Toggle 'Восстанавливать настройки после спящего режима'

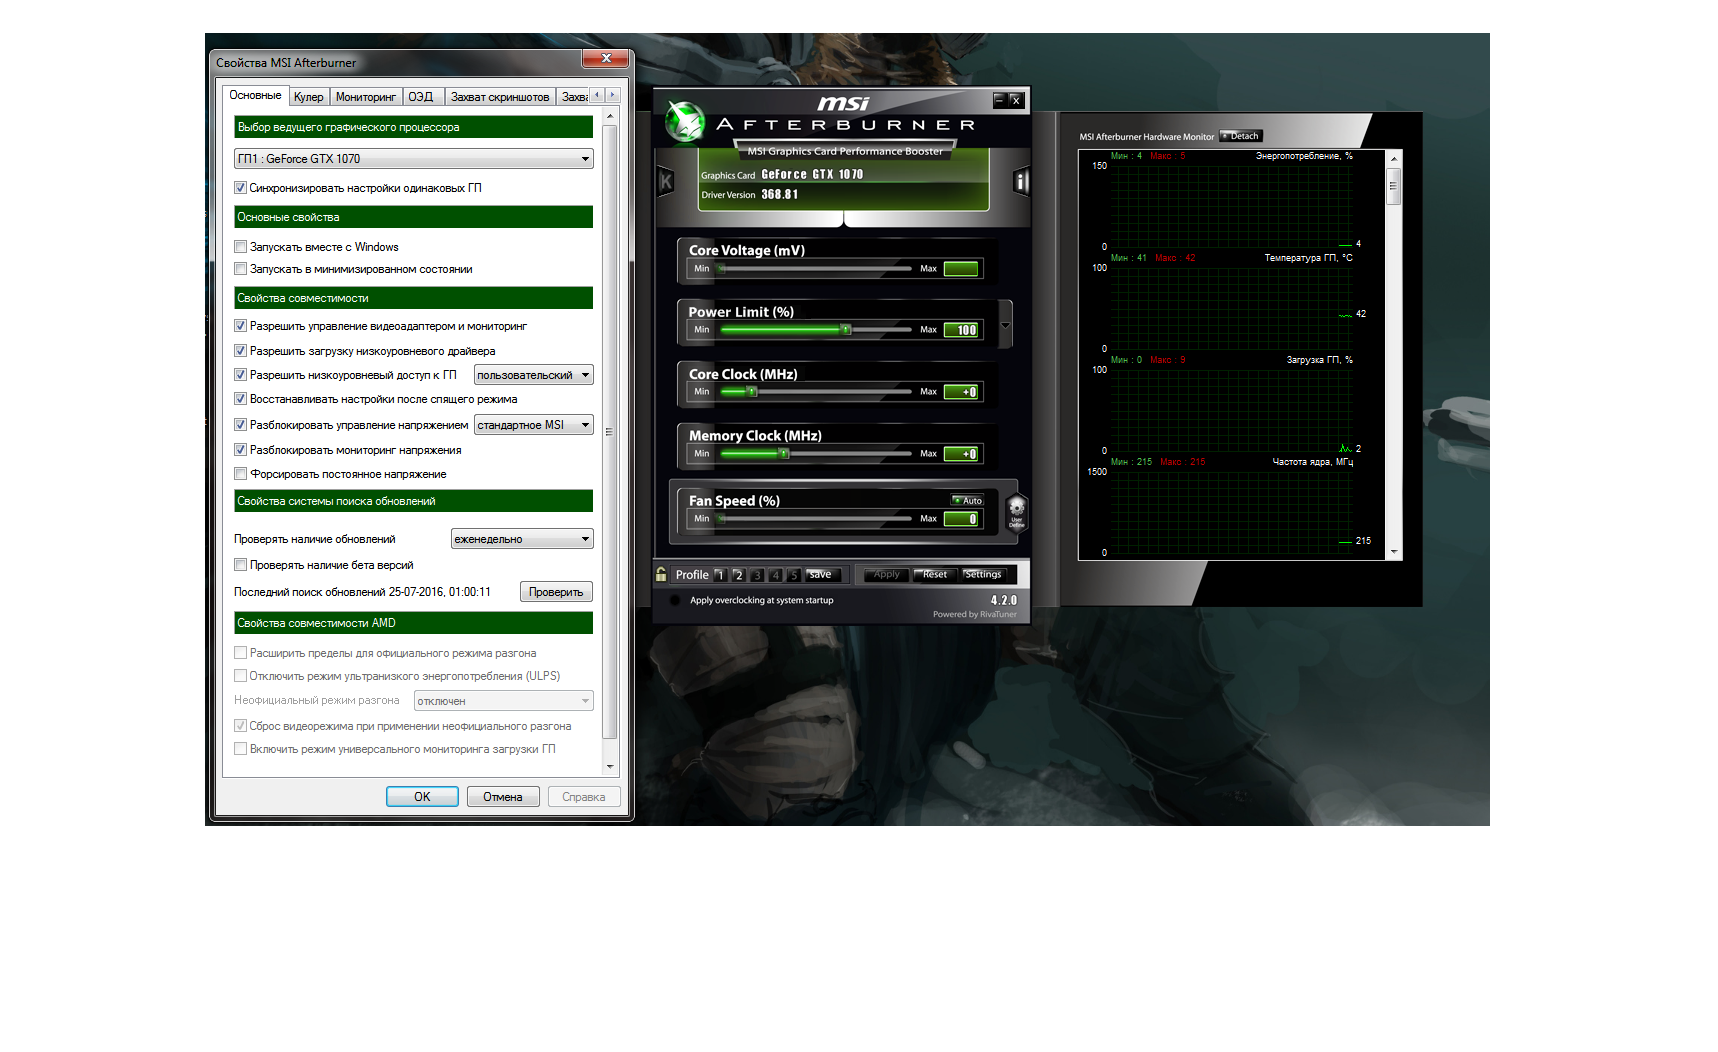point(240,399)
